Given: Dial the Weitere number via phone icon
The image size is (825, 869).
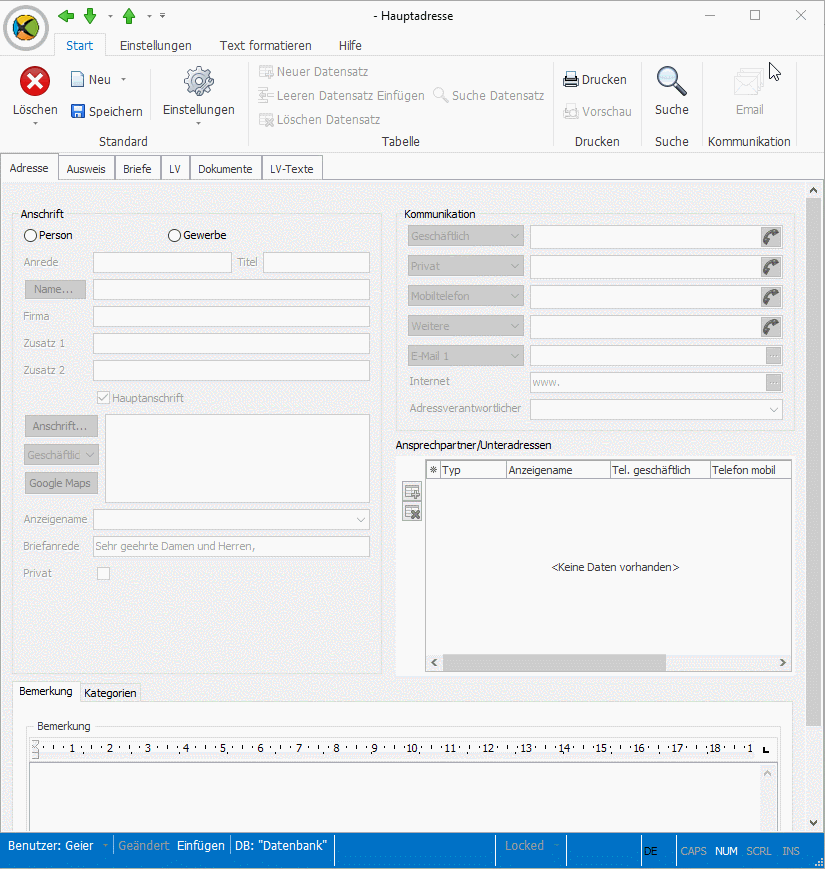Looking at the screenshot, I should tap(771, 326).
